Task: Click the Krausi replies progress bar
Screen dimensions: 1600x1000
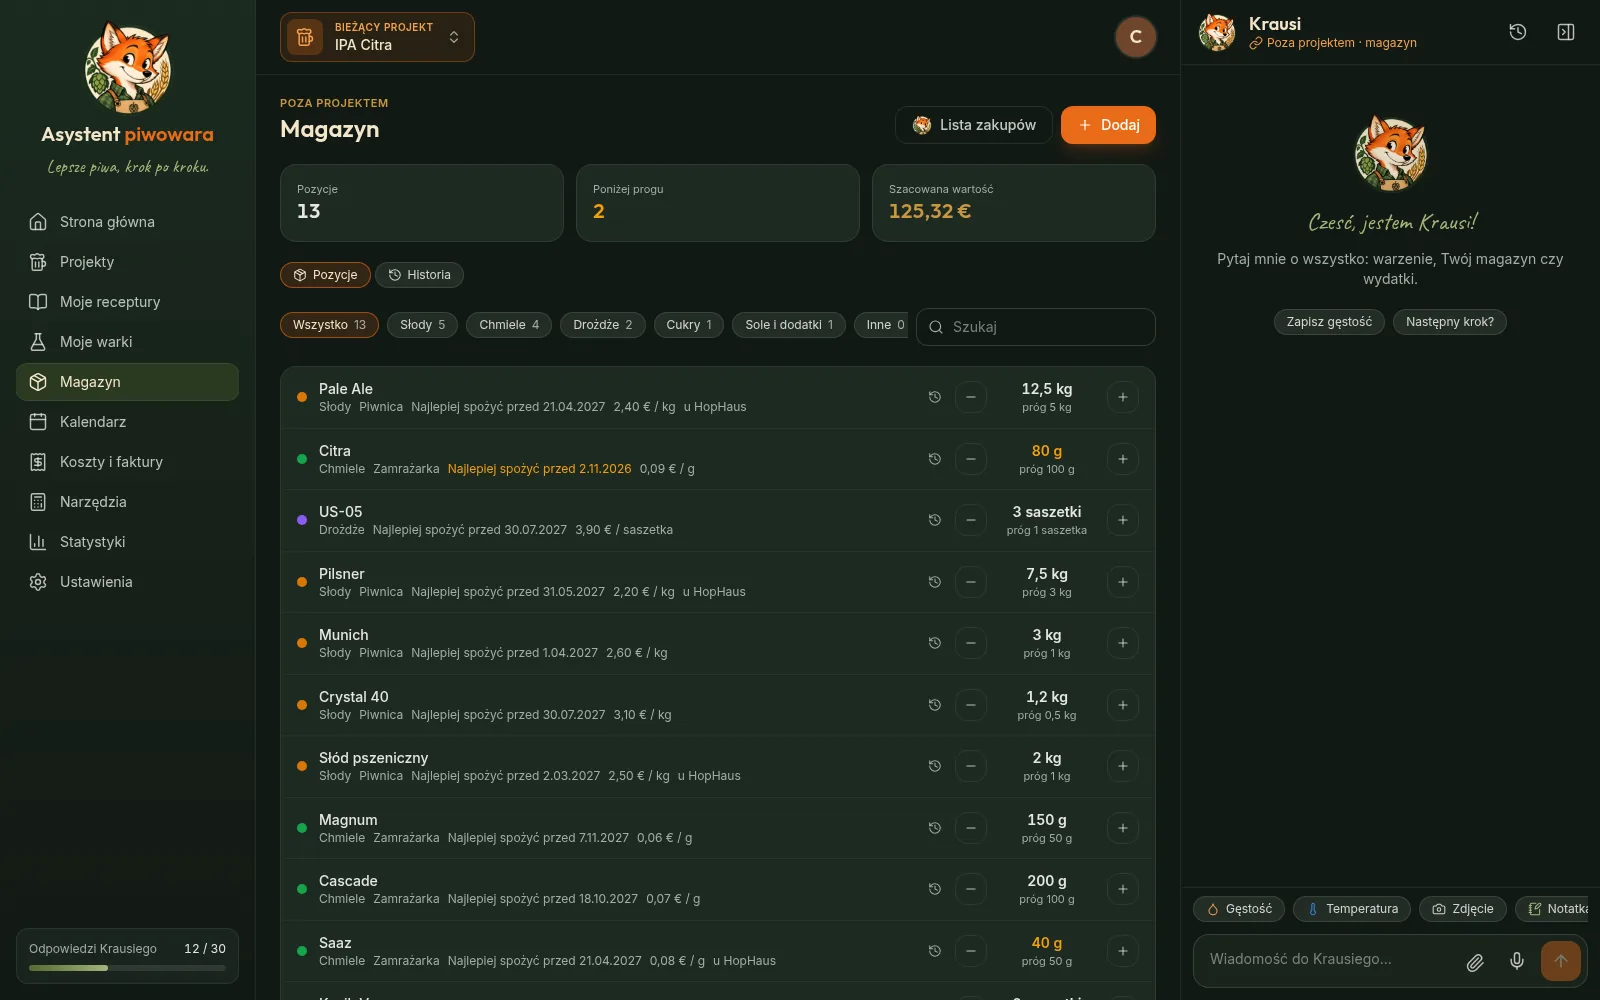Action: coord(127,968)
